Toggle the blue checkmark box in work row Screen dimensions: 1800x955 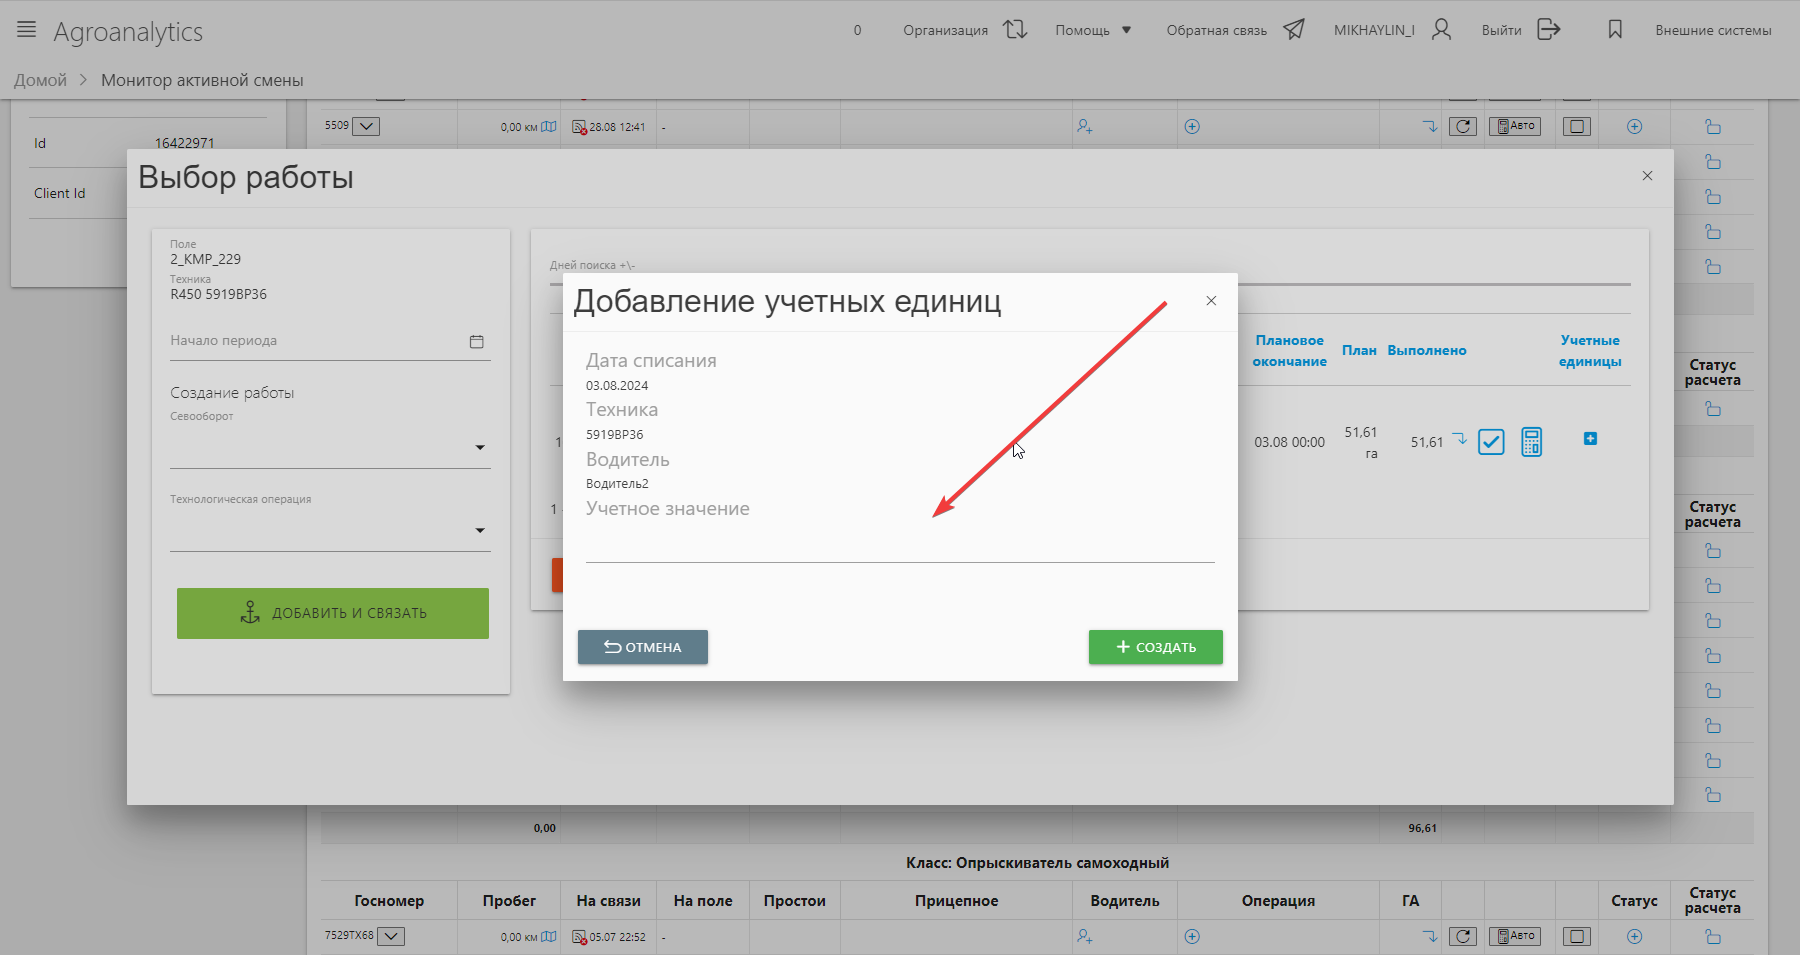point(1491,441)
